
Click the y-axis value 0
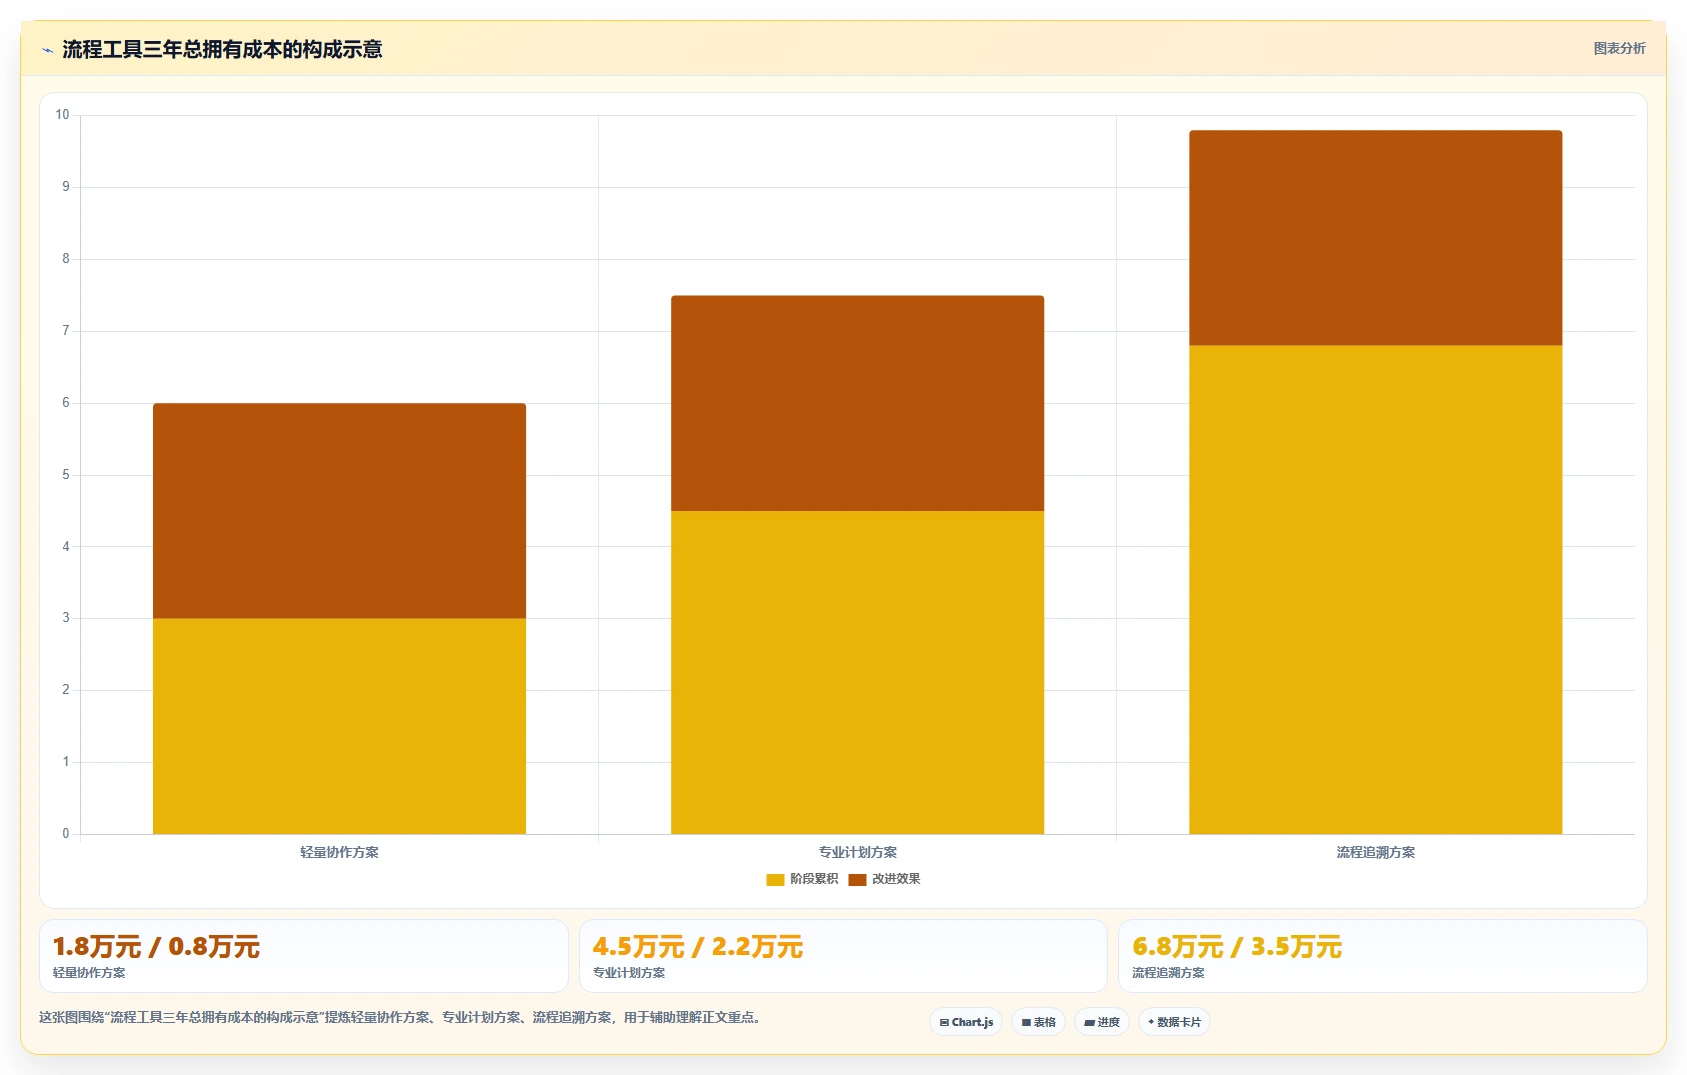66,833
